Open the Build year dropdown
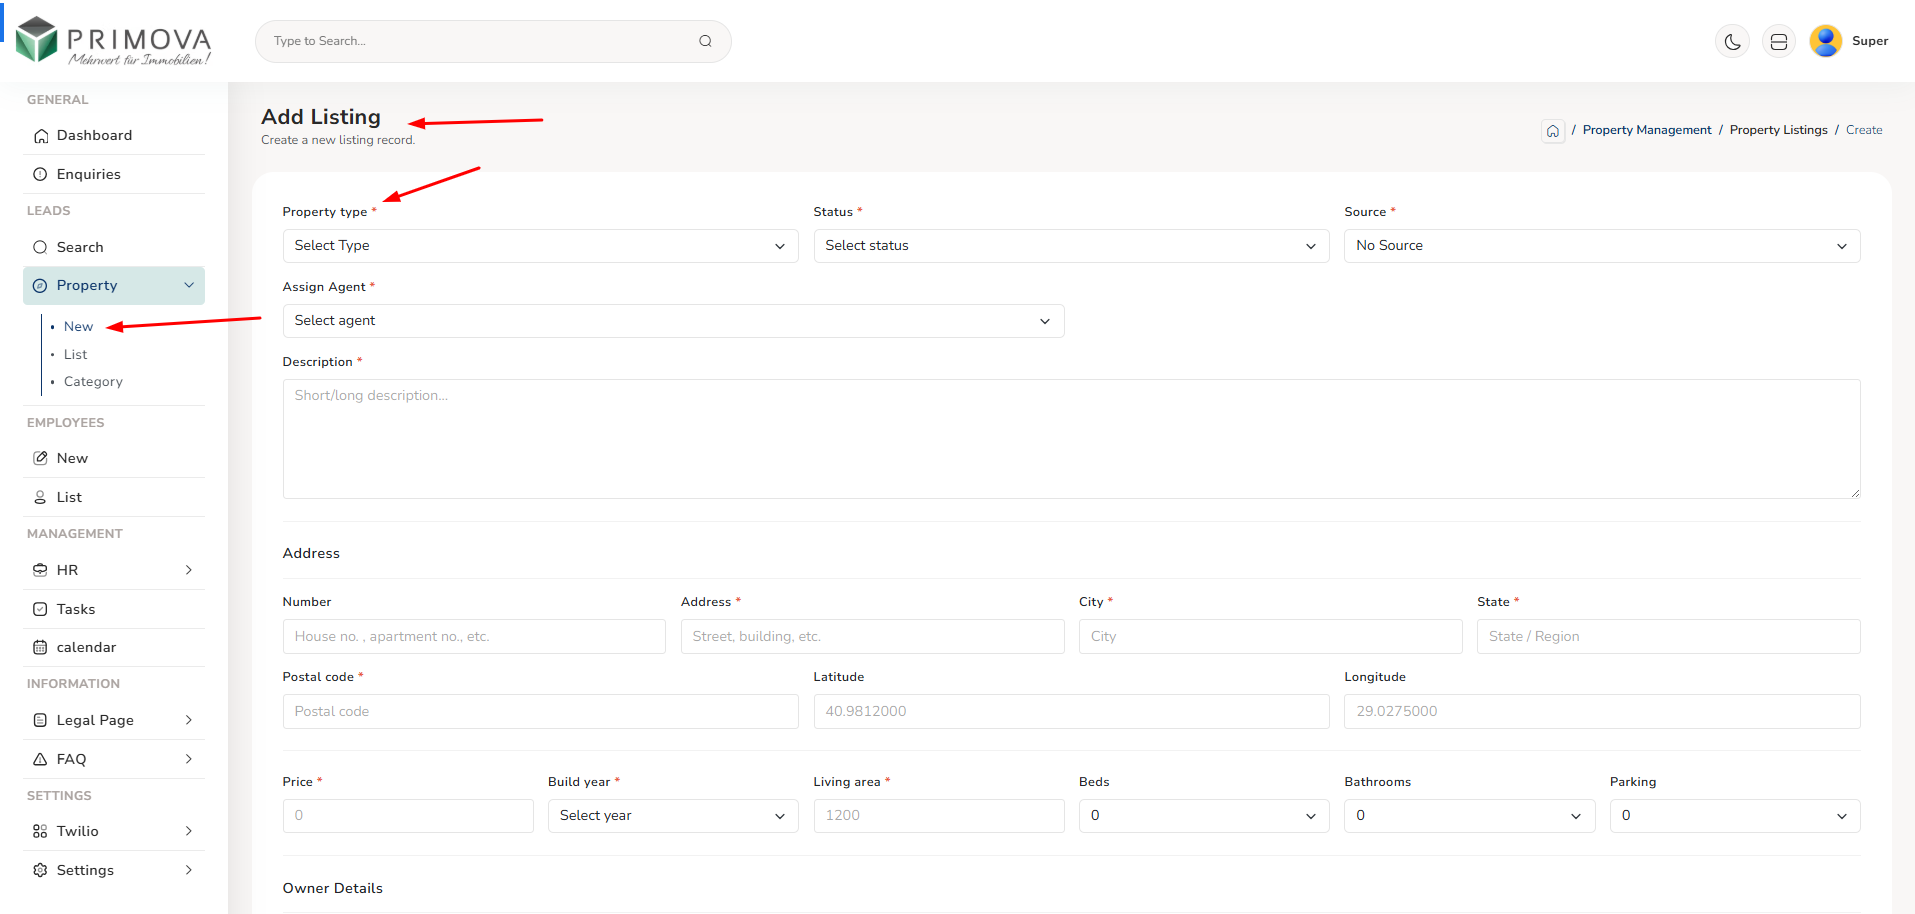Viewport: 1915px width, 914px height. tap(672, 816)
